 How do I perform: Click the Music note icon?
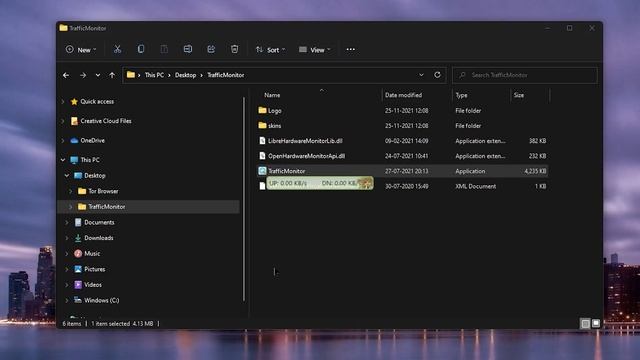[78, 253]
